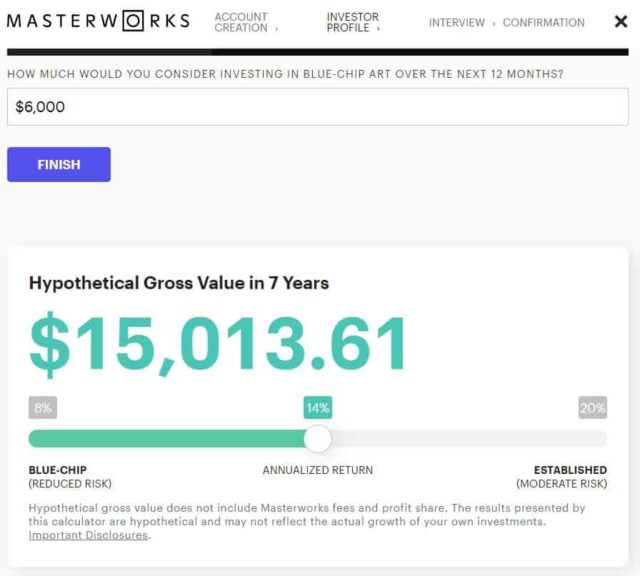Click the $15,013.61 hypothetical value

pyautogui.click(x=218, y=344)
